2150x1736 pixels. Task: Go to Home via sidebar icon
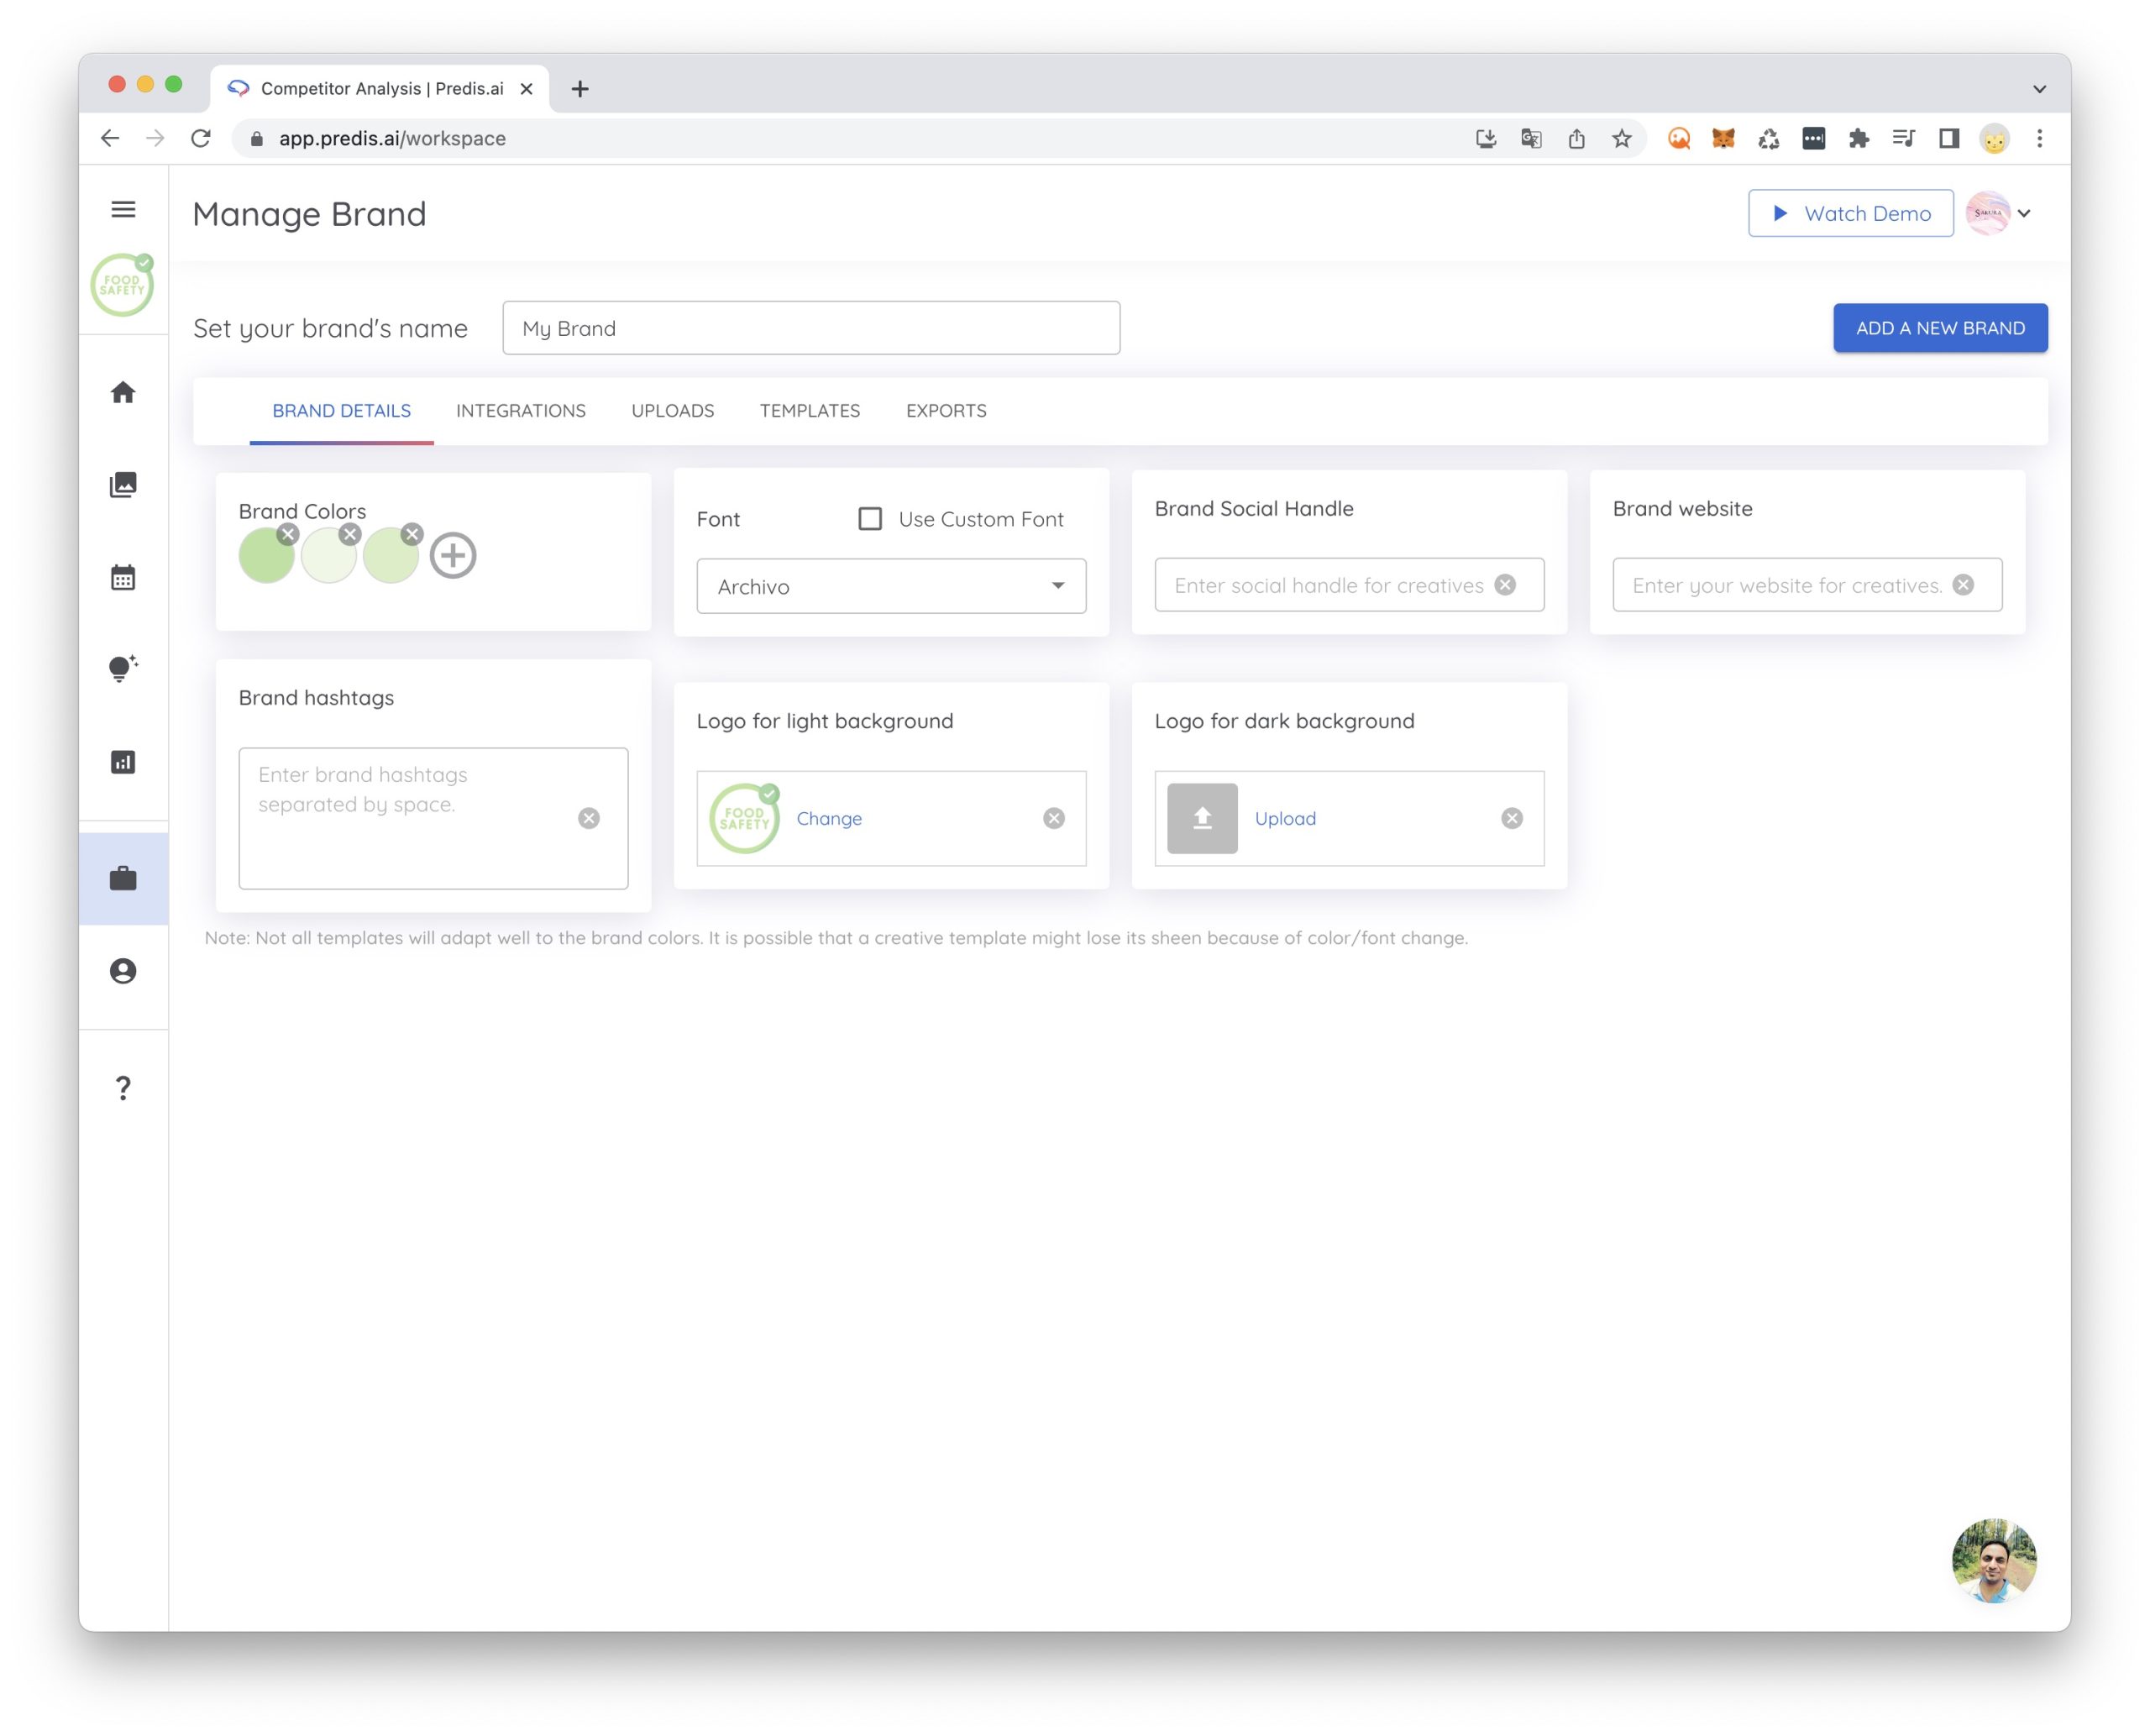(123, 392)
